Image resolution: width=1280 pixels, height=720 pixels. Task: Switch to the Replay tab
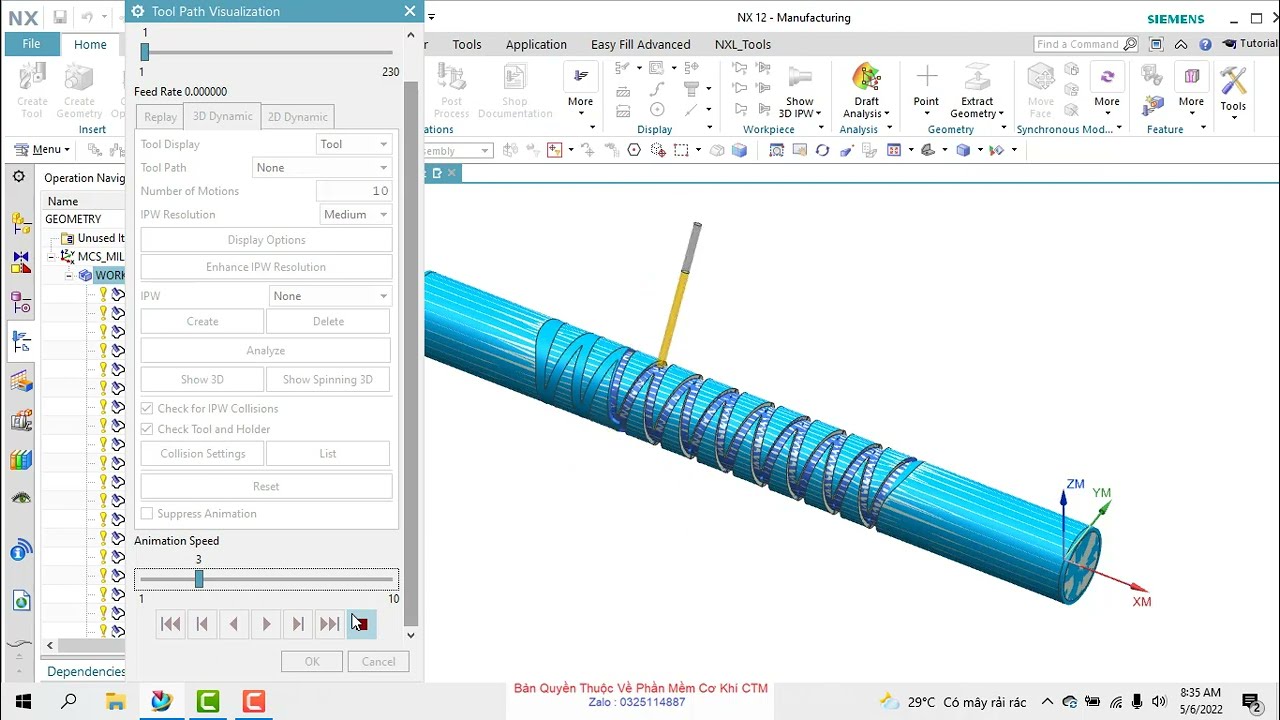pos(160,117)
